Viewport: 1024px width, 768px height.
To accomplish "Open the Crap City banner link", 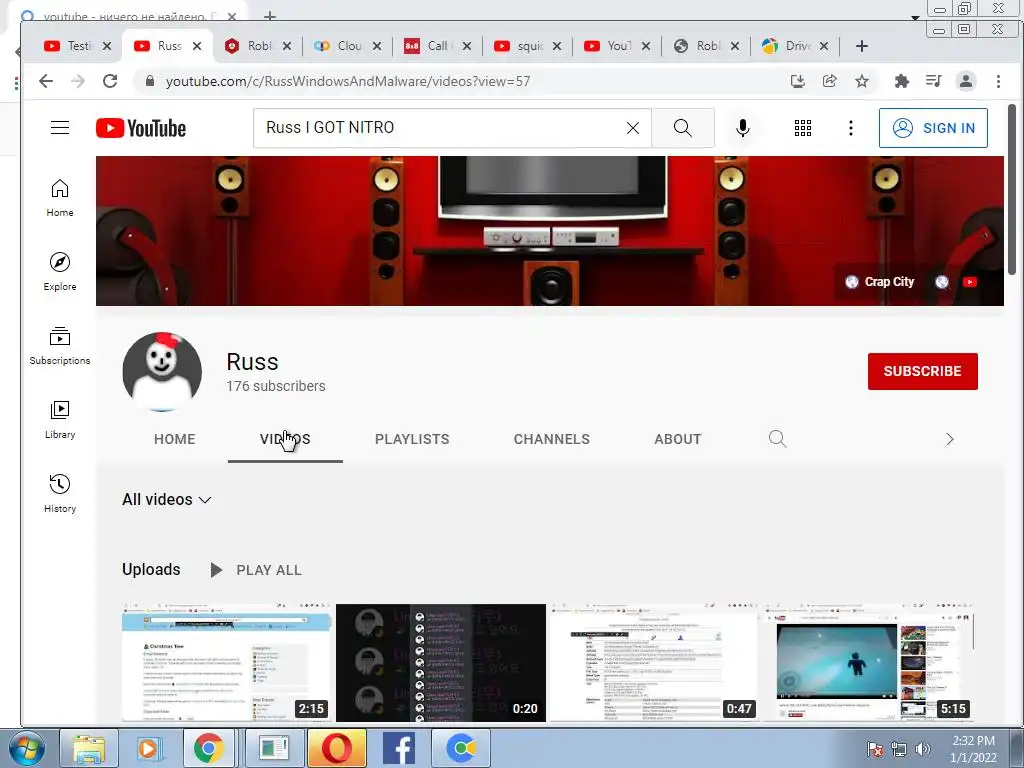I will tap(880, 281).
